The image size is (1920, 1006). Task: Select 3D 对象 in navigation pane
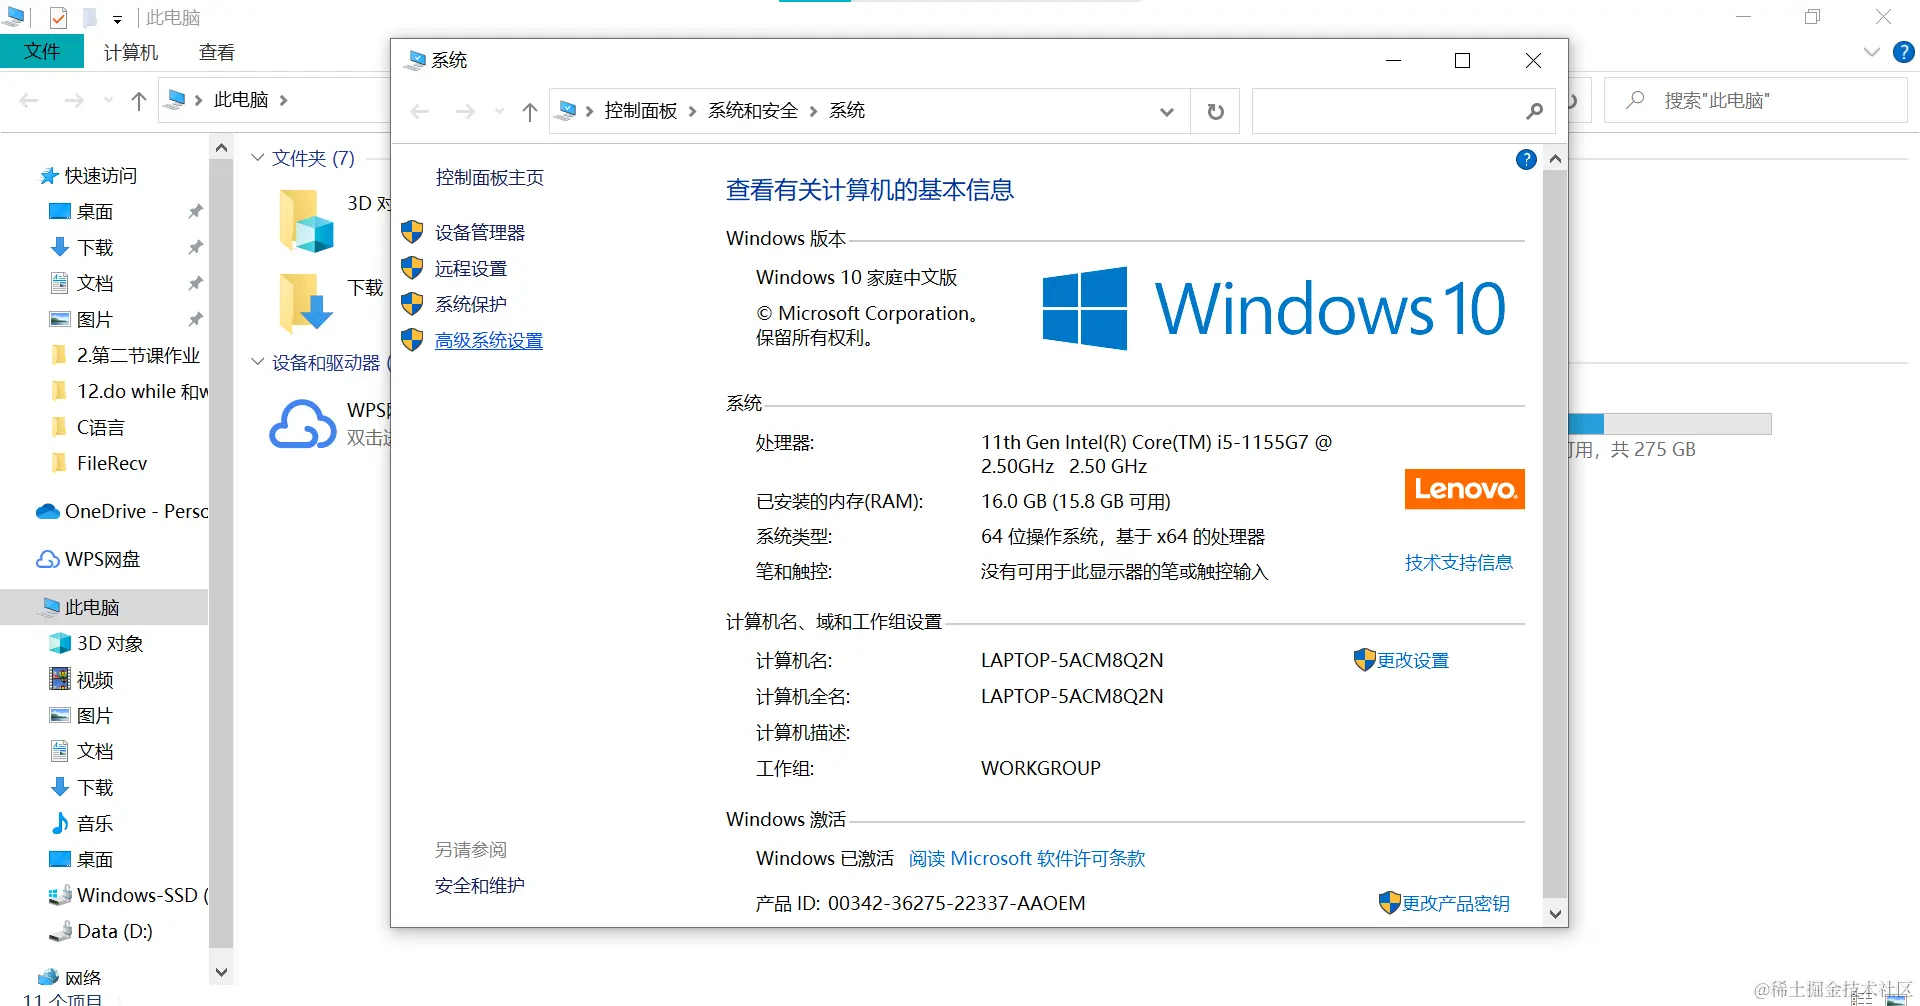(110, 644)
